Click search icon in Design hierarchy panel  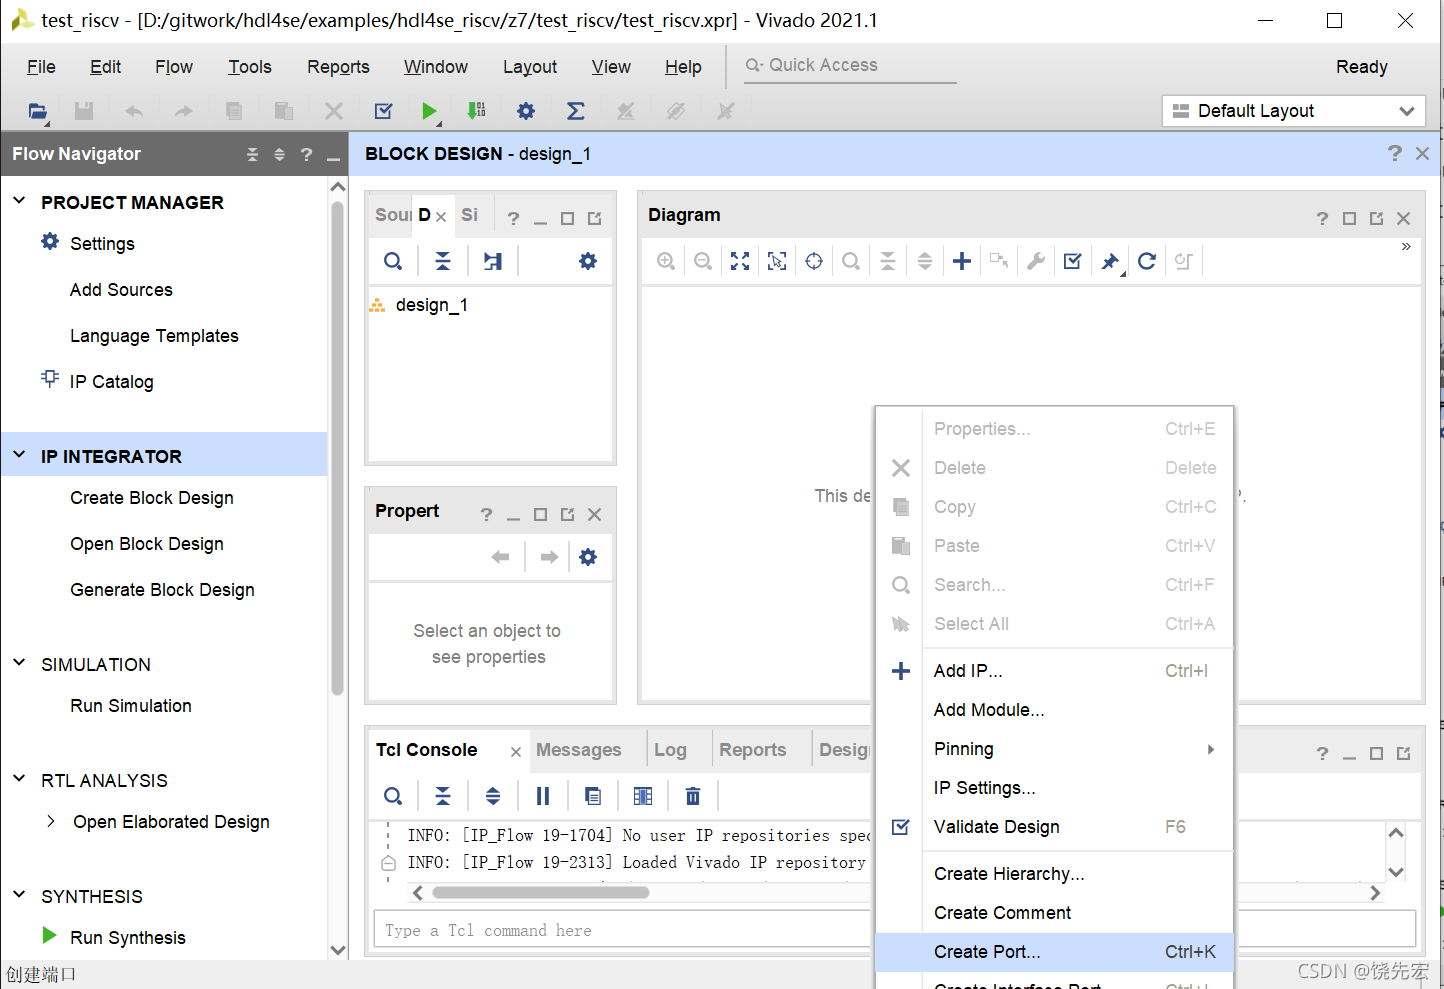pos(393,261)
